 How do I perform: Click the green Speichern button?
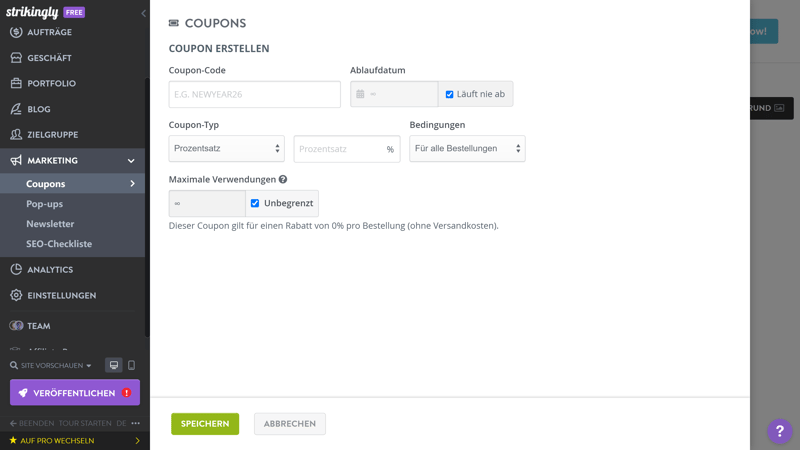[x=205, y=424]
